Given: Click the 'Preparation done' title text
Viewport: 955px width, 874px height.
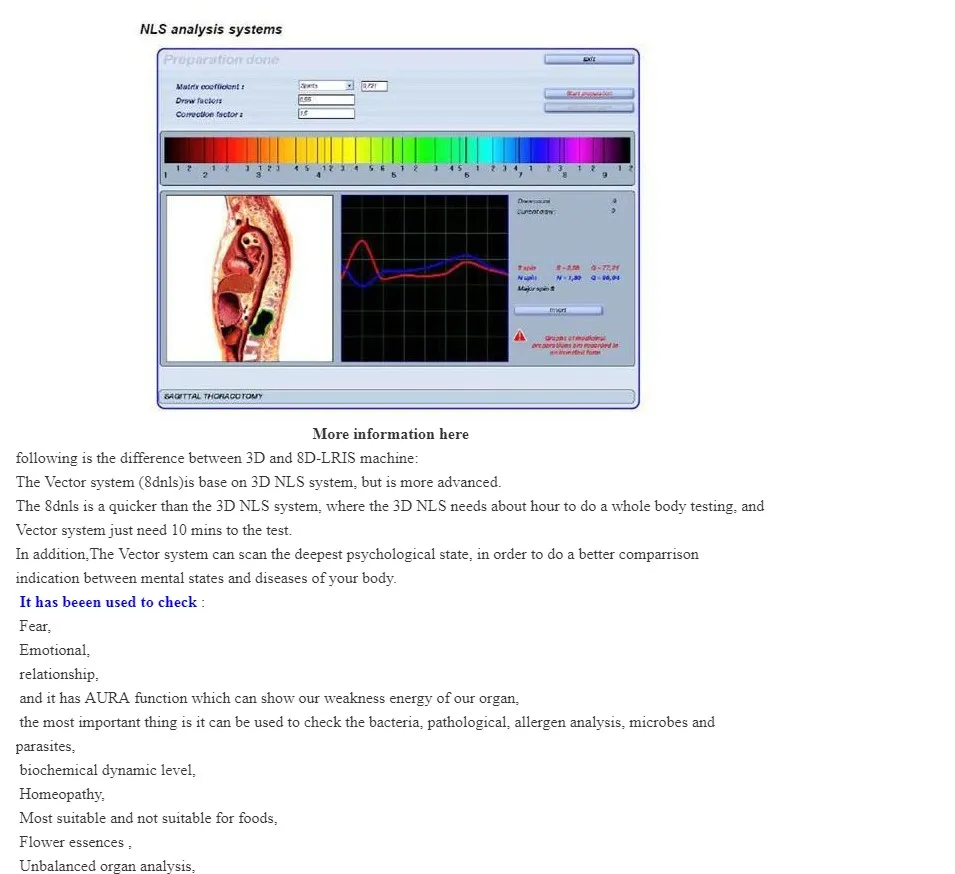Looking at the screenshot, I should pos(221,60).
